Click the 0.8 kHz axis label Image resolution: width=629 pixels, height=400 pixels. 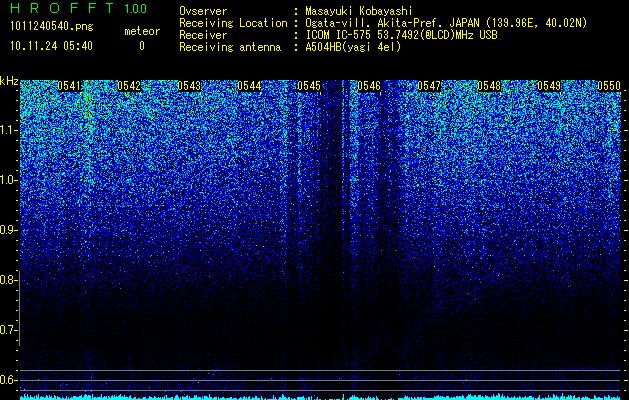point(8,280)
